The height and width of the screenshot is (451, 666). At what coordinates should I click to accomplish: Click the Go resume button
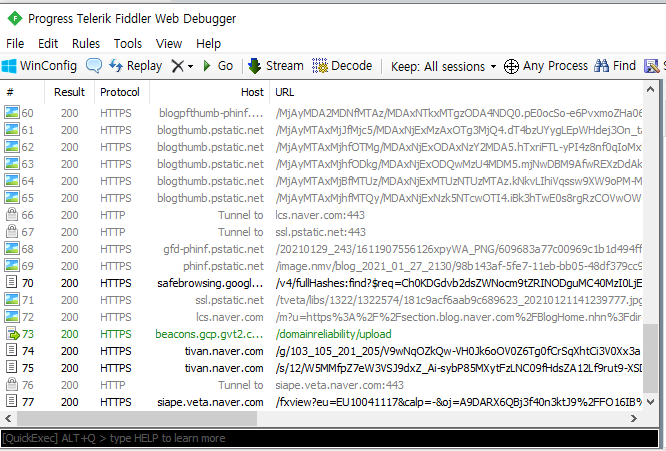click(218, 66)
